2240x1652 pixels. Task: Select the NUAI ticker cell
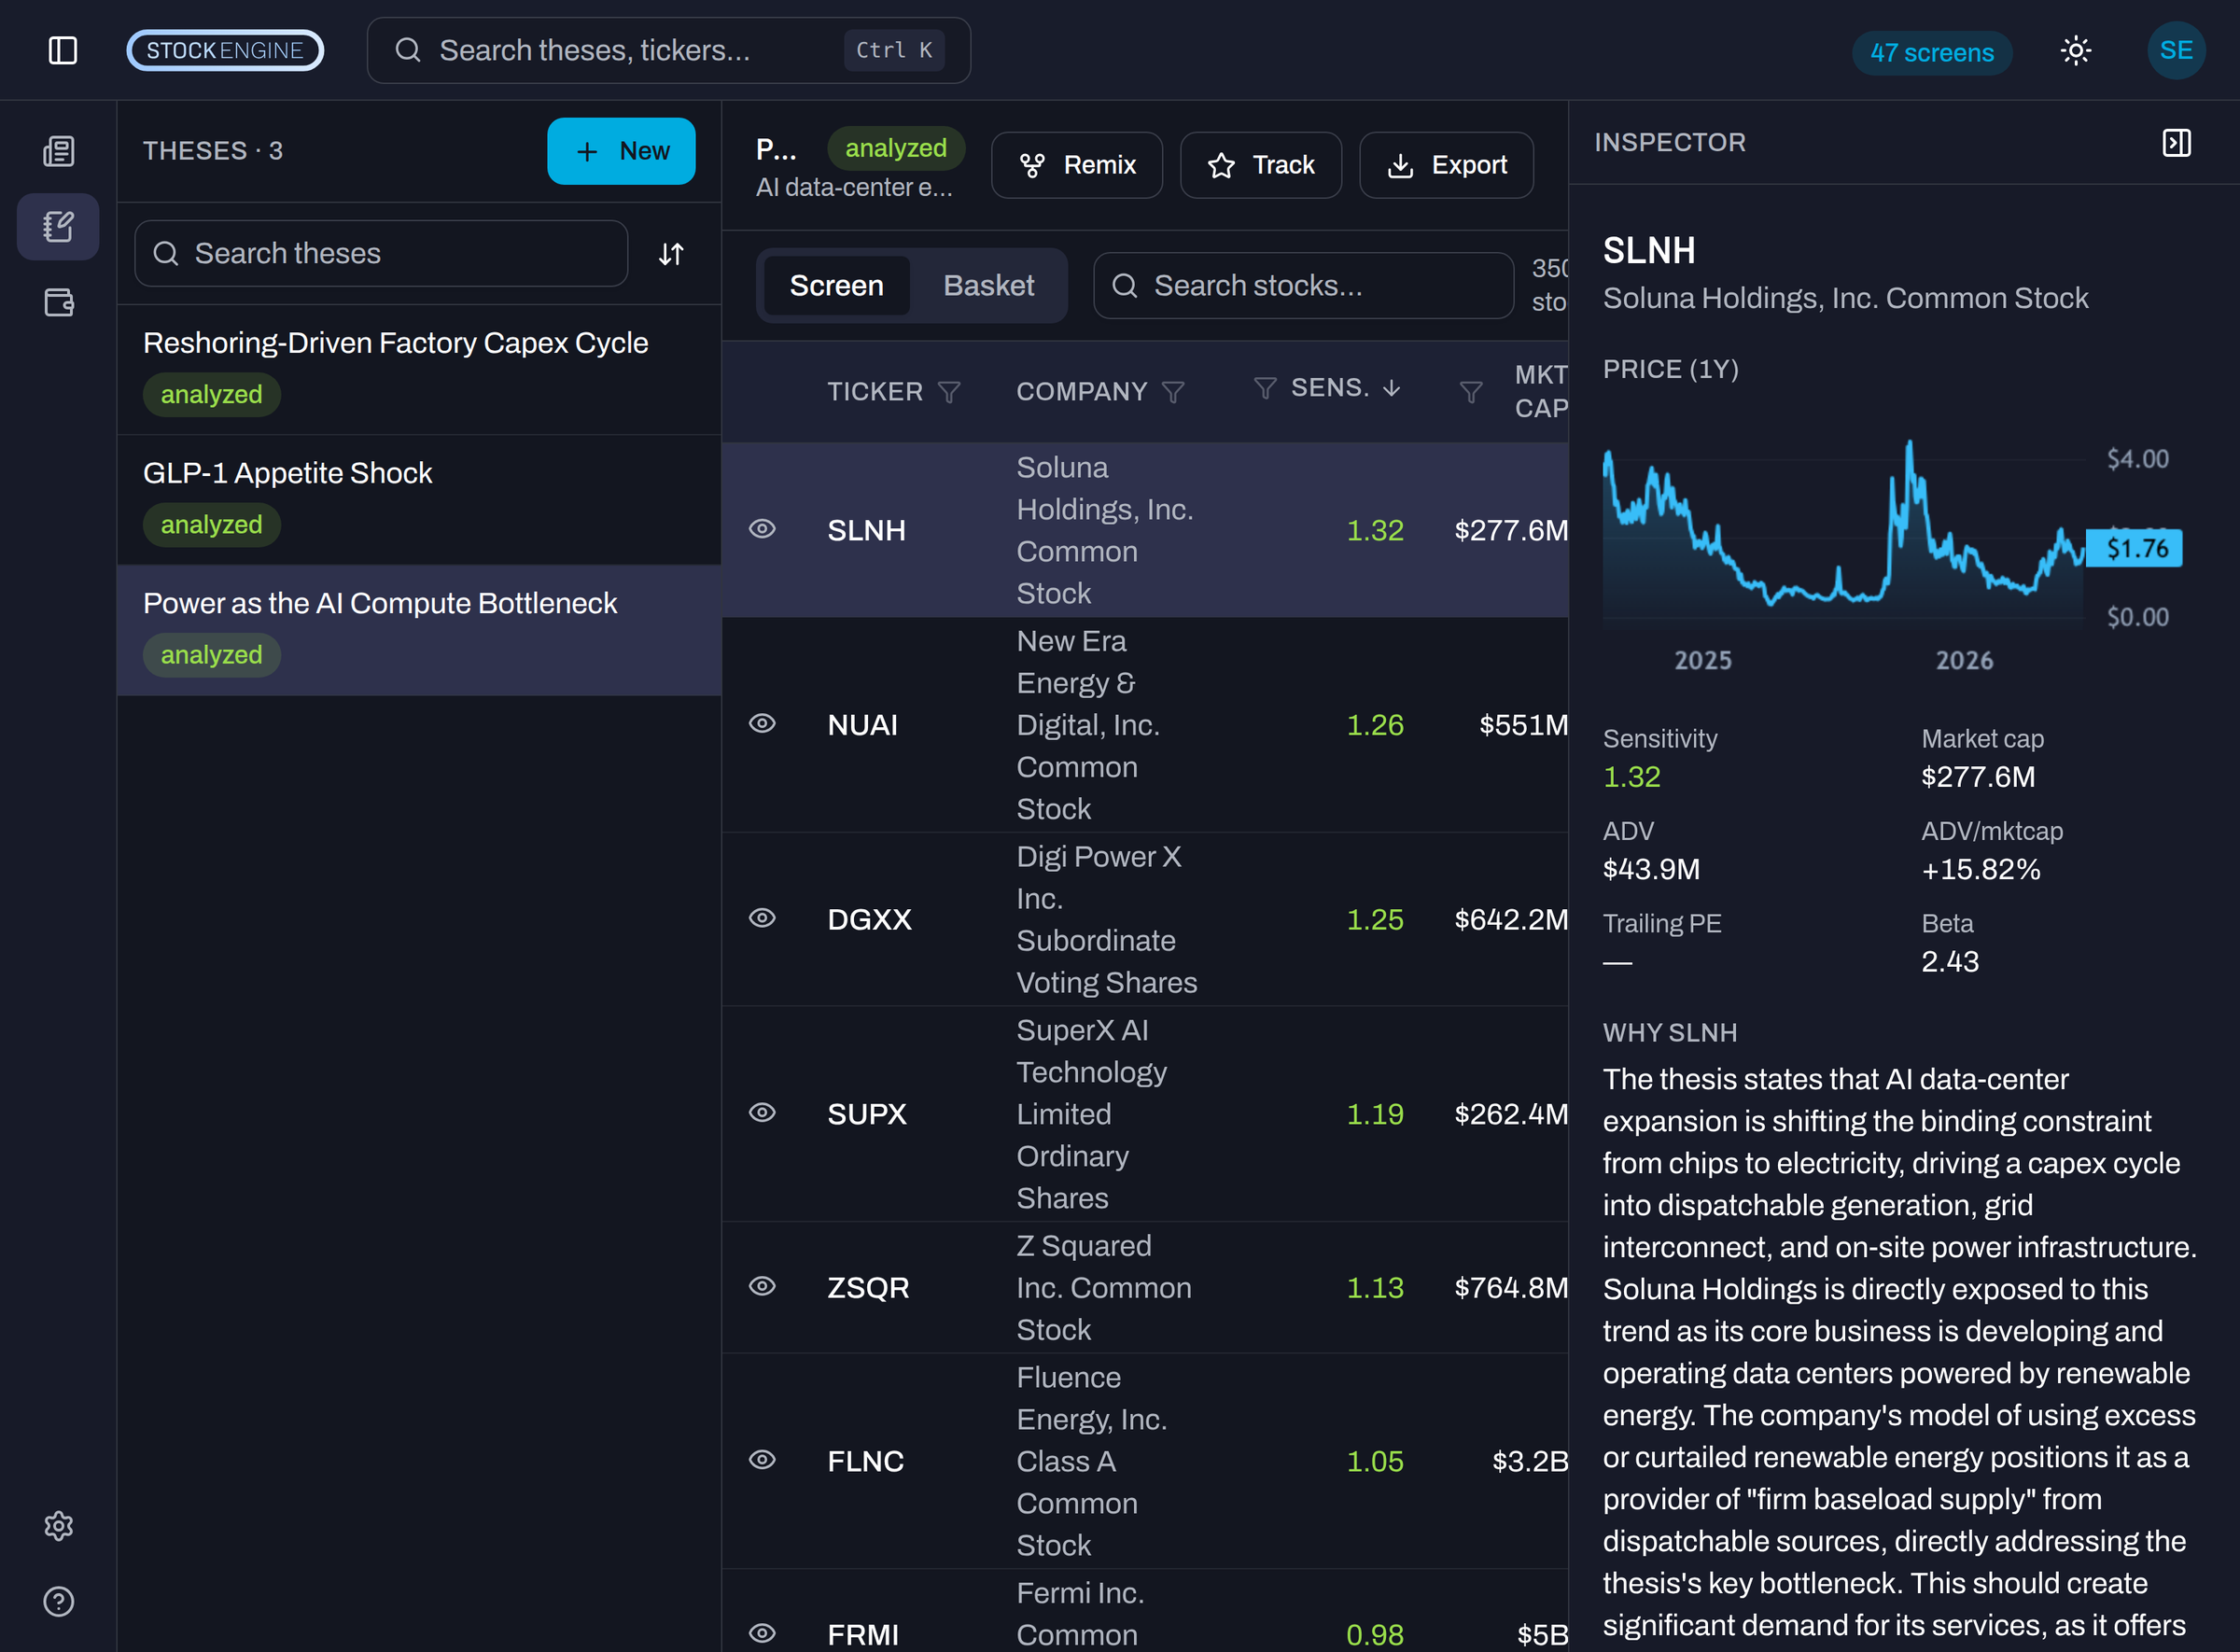[862, 725]
